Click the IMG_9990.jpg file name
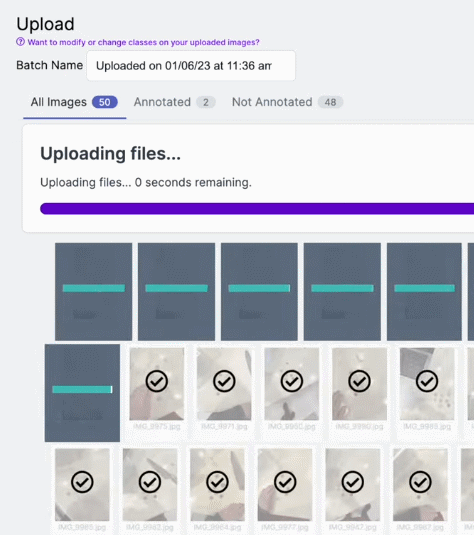The width and height of the screenshot is (474, 535). tap(359, 426)
